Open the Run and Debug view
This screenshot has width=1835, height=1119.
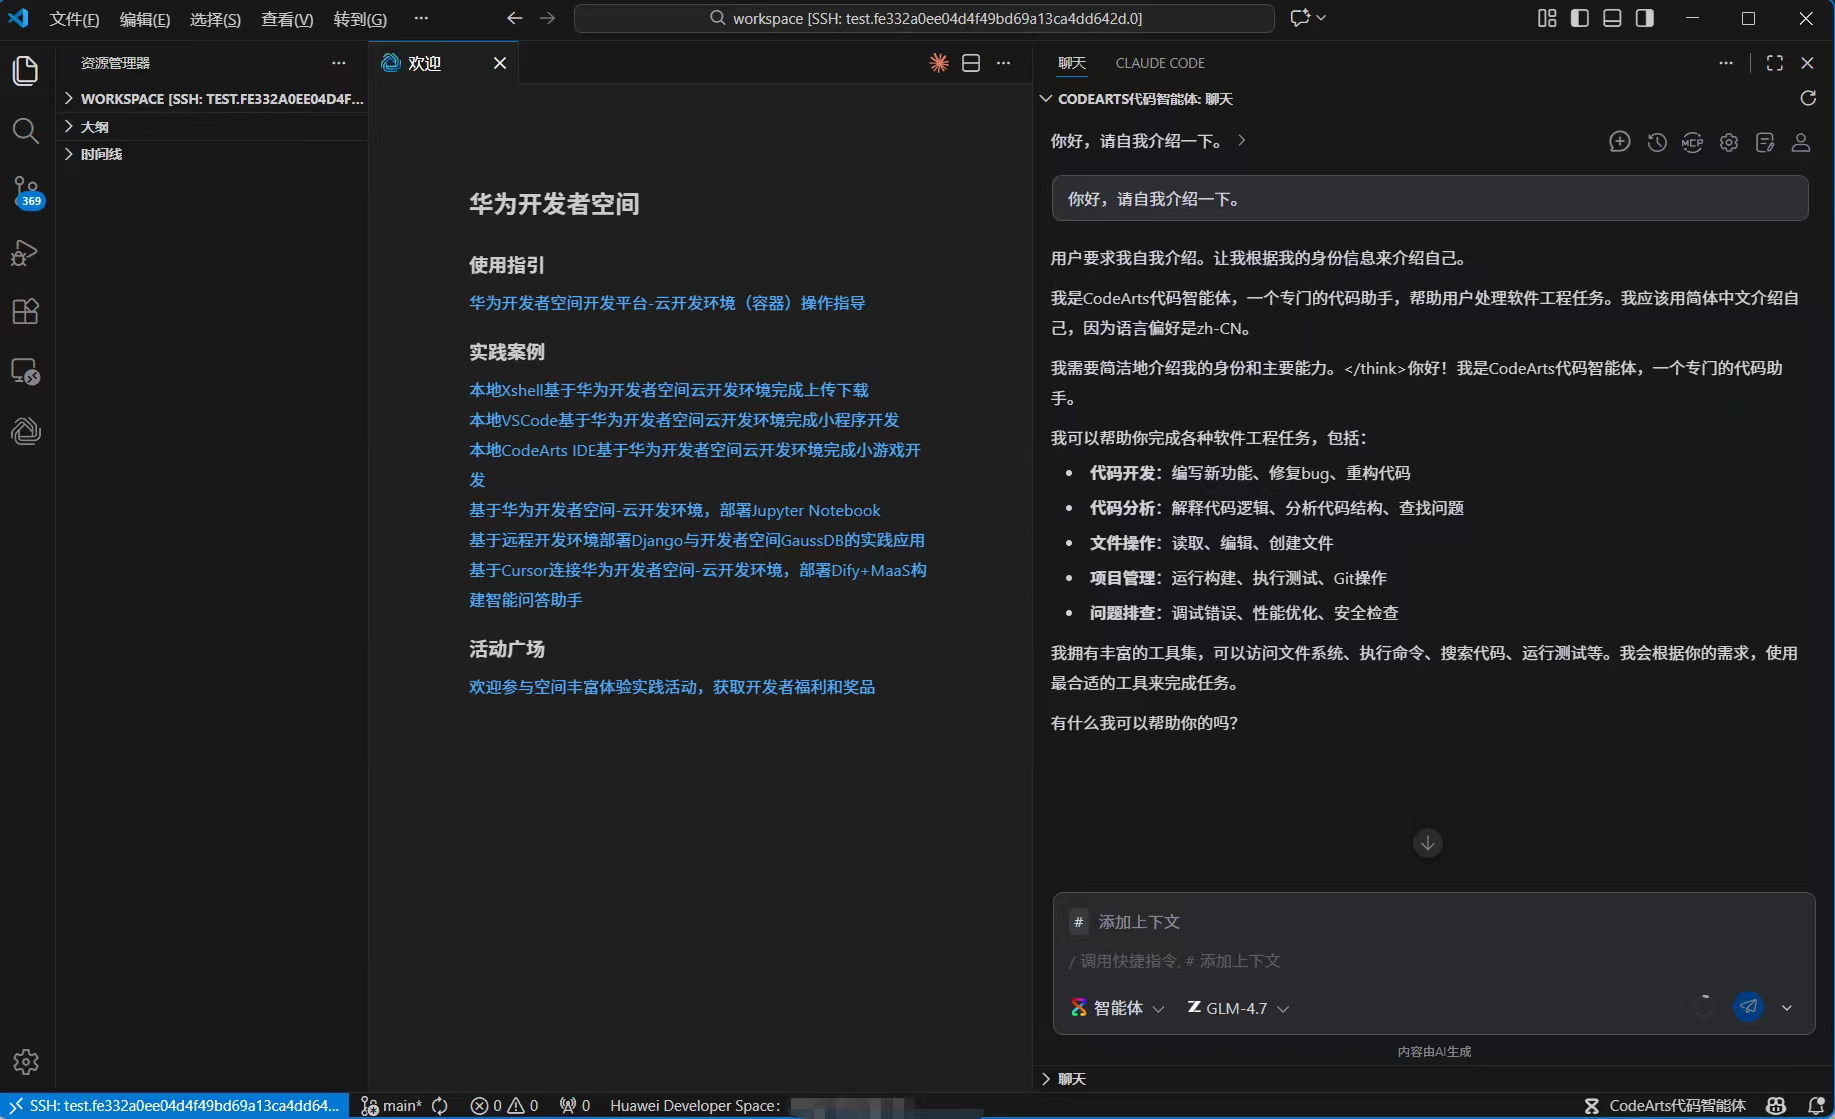click(x=26, y=253)
